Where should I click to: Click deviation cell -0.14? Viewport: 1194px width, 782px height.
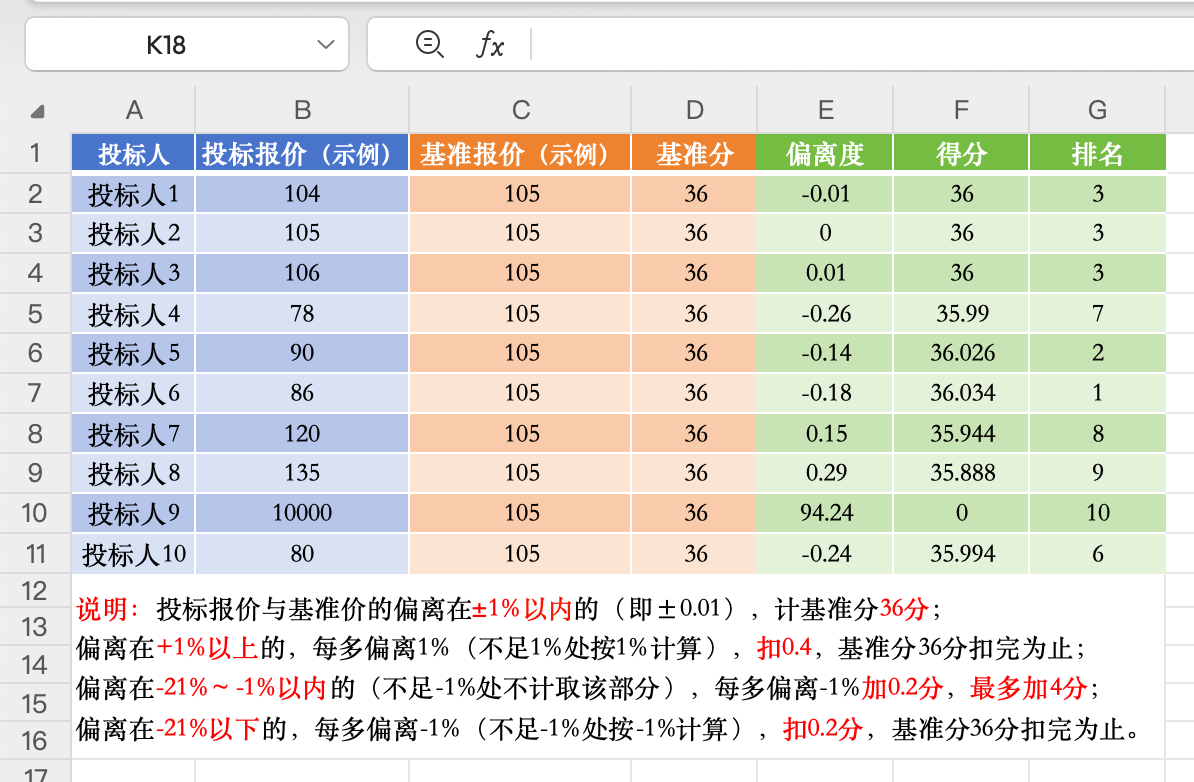[825, 353]
